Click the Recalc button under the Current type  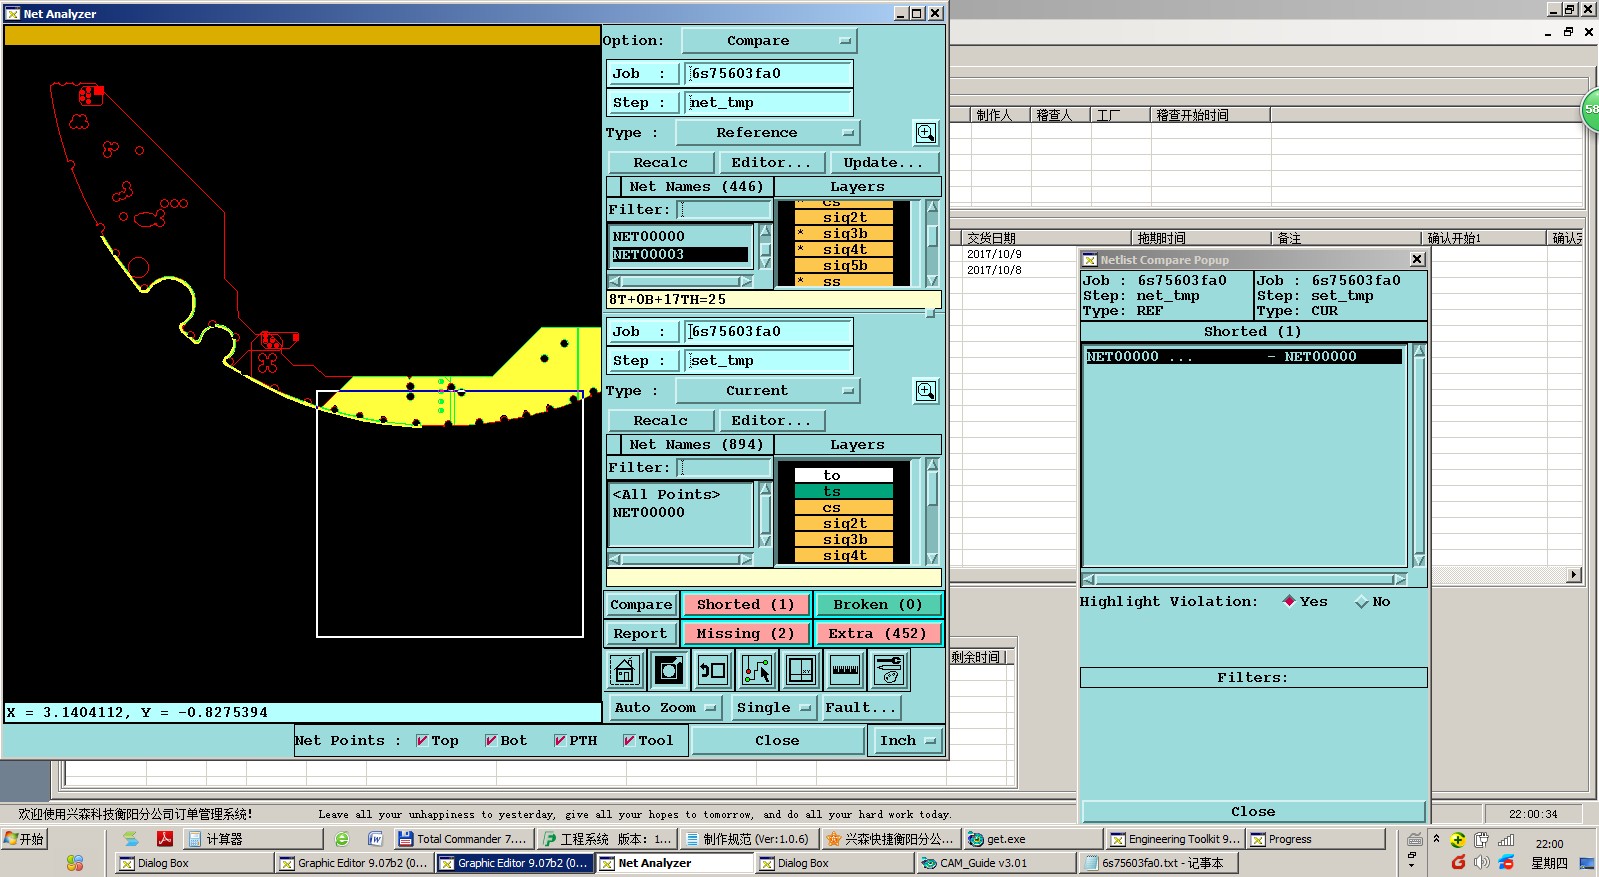[661, 421]
